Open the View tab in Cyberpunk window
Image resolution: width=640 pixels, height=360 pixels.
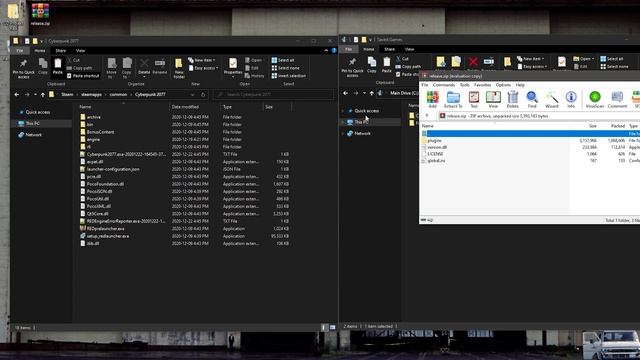pyautogui.click(x=80, y=51)
